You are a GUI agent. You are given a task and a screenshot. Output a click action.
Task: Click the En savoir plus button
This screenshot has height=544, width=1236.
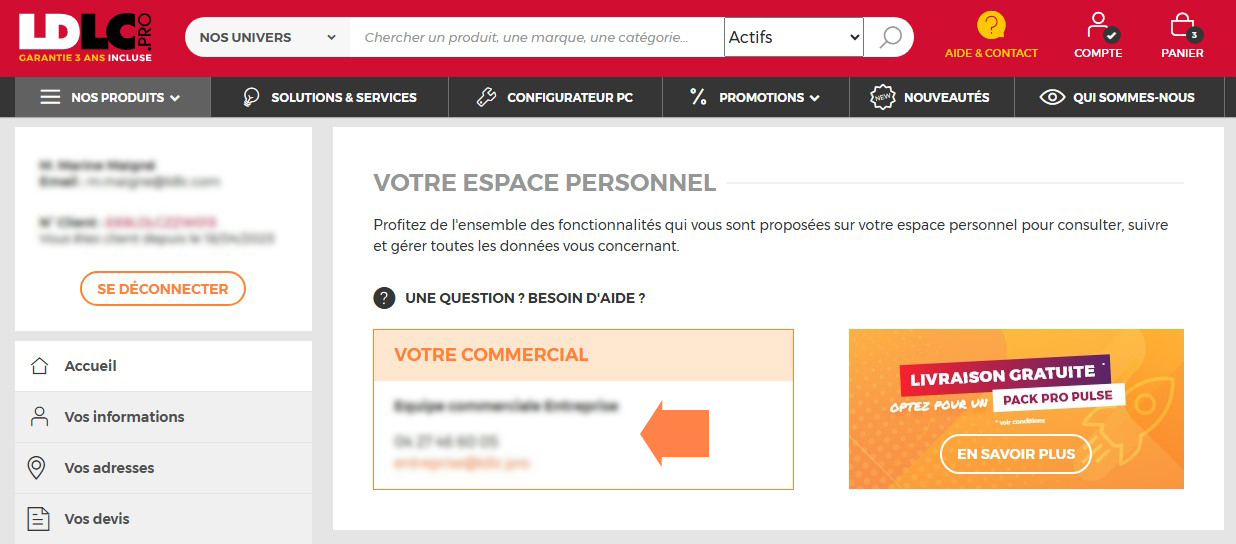tap(1016, 454)
